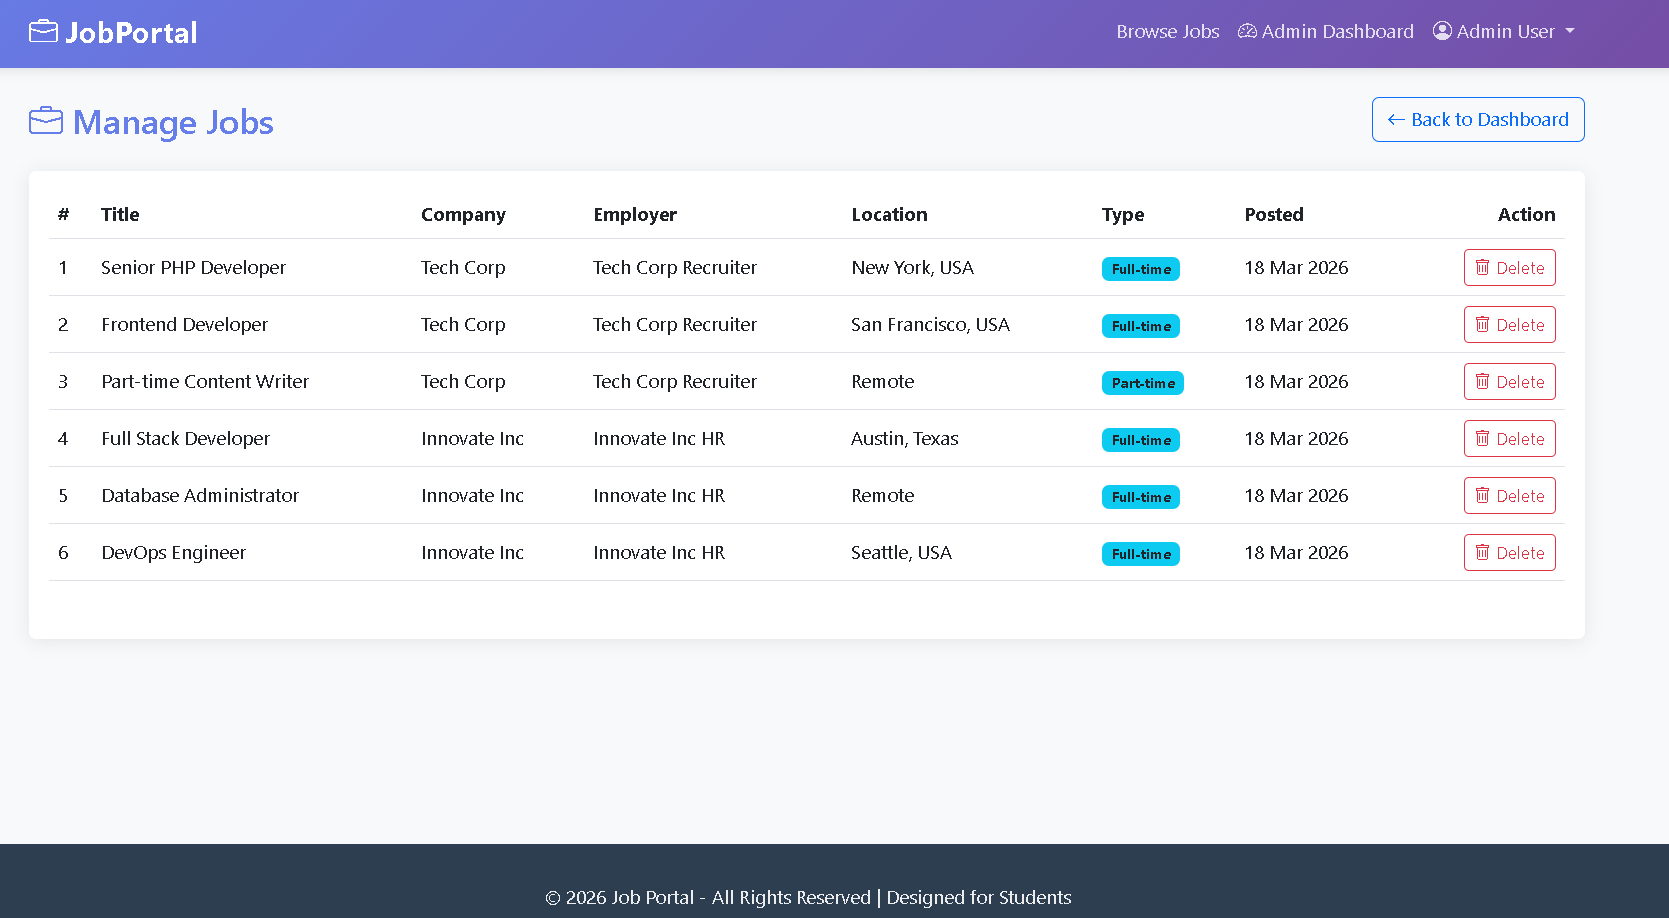The image size is (1669, 918).
Task: Click 'Innovate Inc' company in DevOps Engineer row
Action: pos(472,552)
